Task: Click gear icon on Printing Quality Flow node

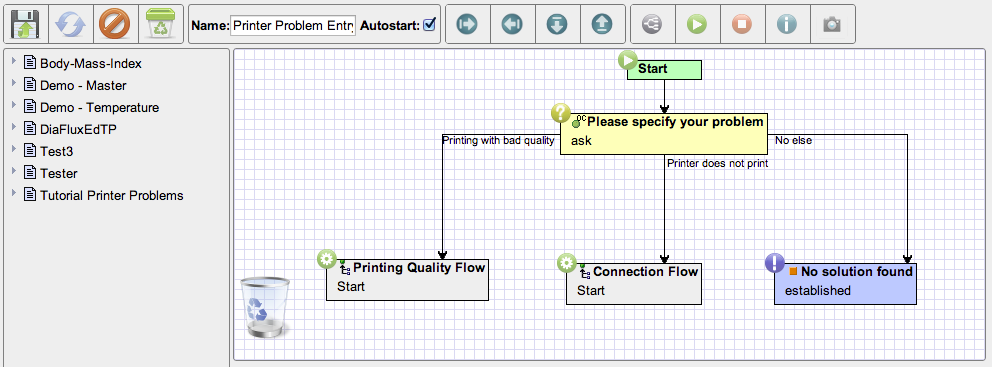Action: 326,259
